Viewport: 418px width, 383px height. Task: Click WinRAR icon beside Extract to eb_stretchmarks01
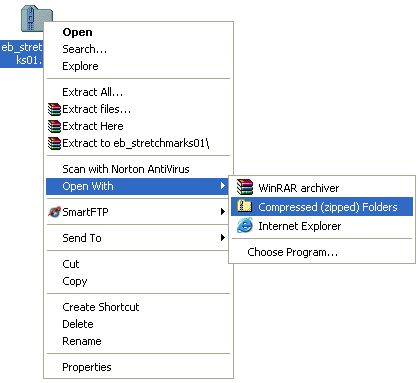coord(54,143)
